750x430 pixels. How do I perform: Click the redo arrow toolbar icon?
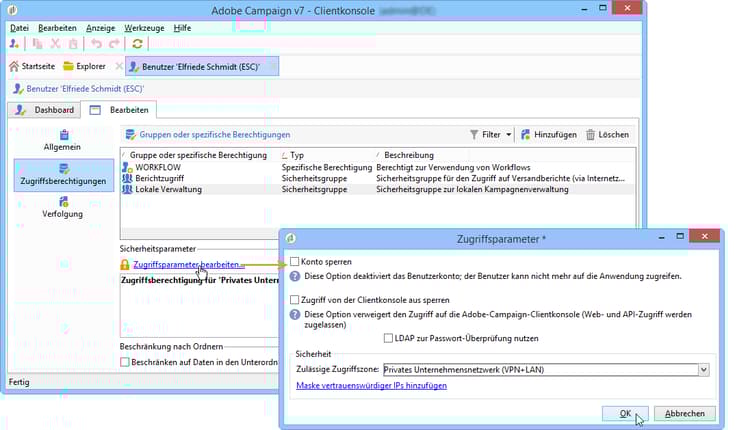(114, 44)
